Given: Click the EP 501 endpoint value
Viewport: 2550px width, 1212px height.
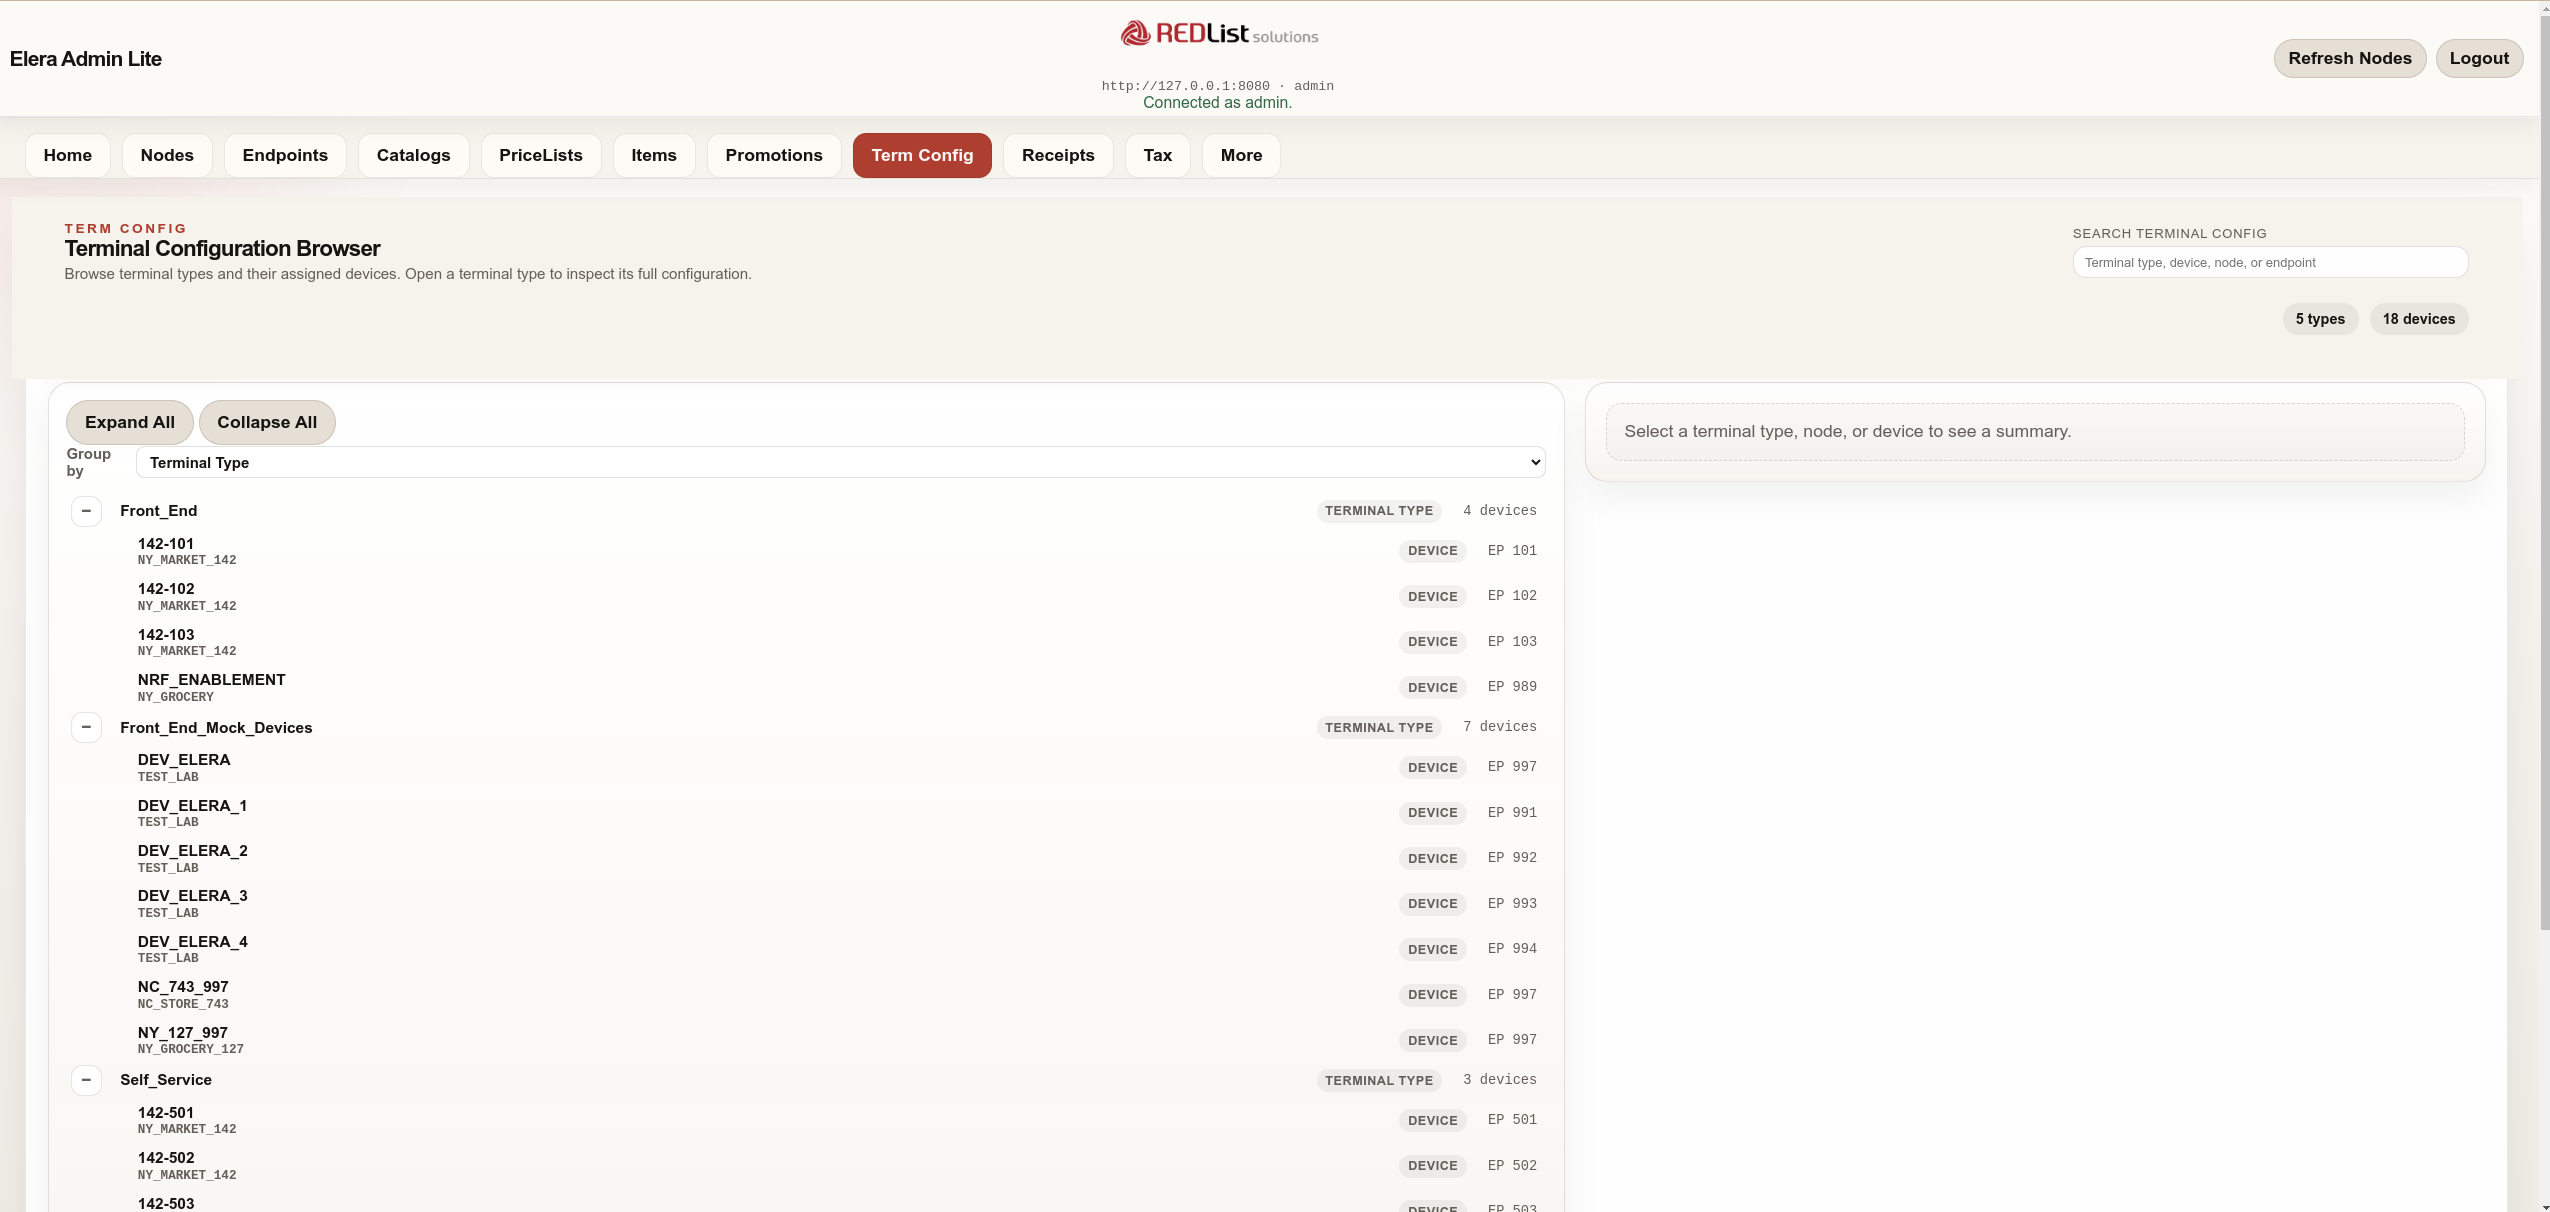Looking at the screenshot, I should coord(1512,1119).
